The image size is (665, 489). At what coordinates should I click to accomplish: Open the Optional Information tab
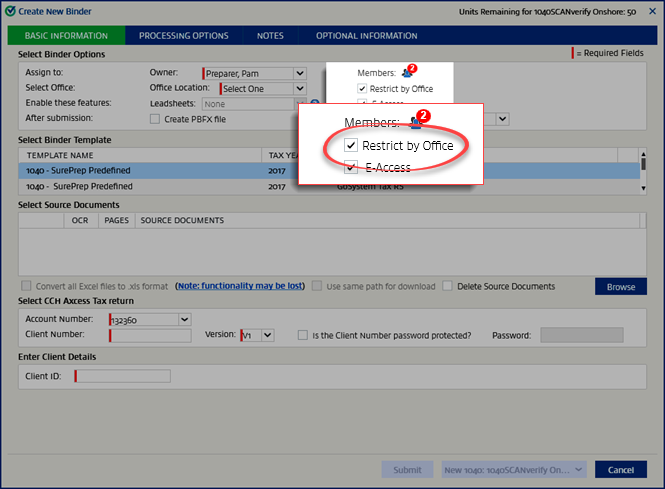pyautogui.click(x=366, y=36)
